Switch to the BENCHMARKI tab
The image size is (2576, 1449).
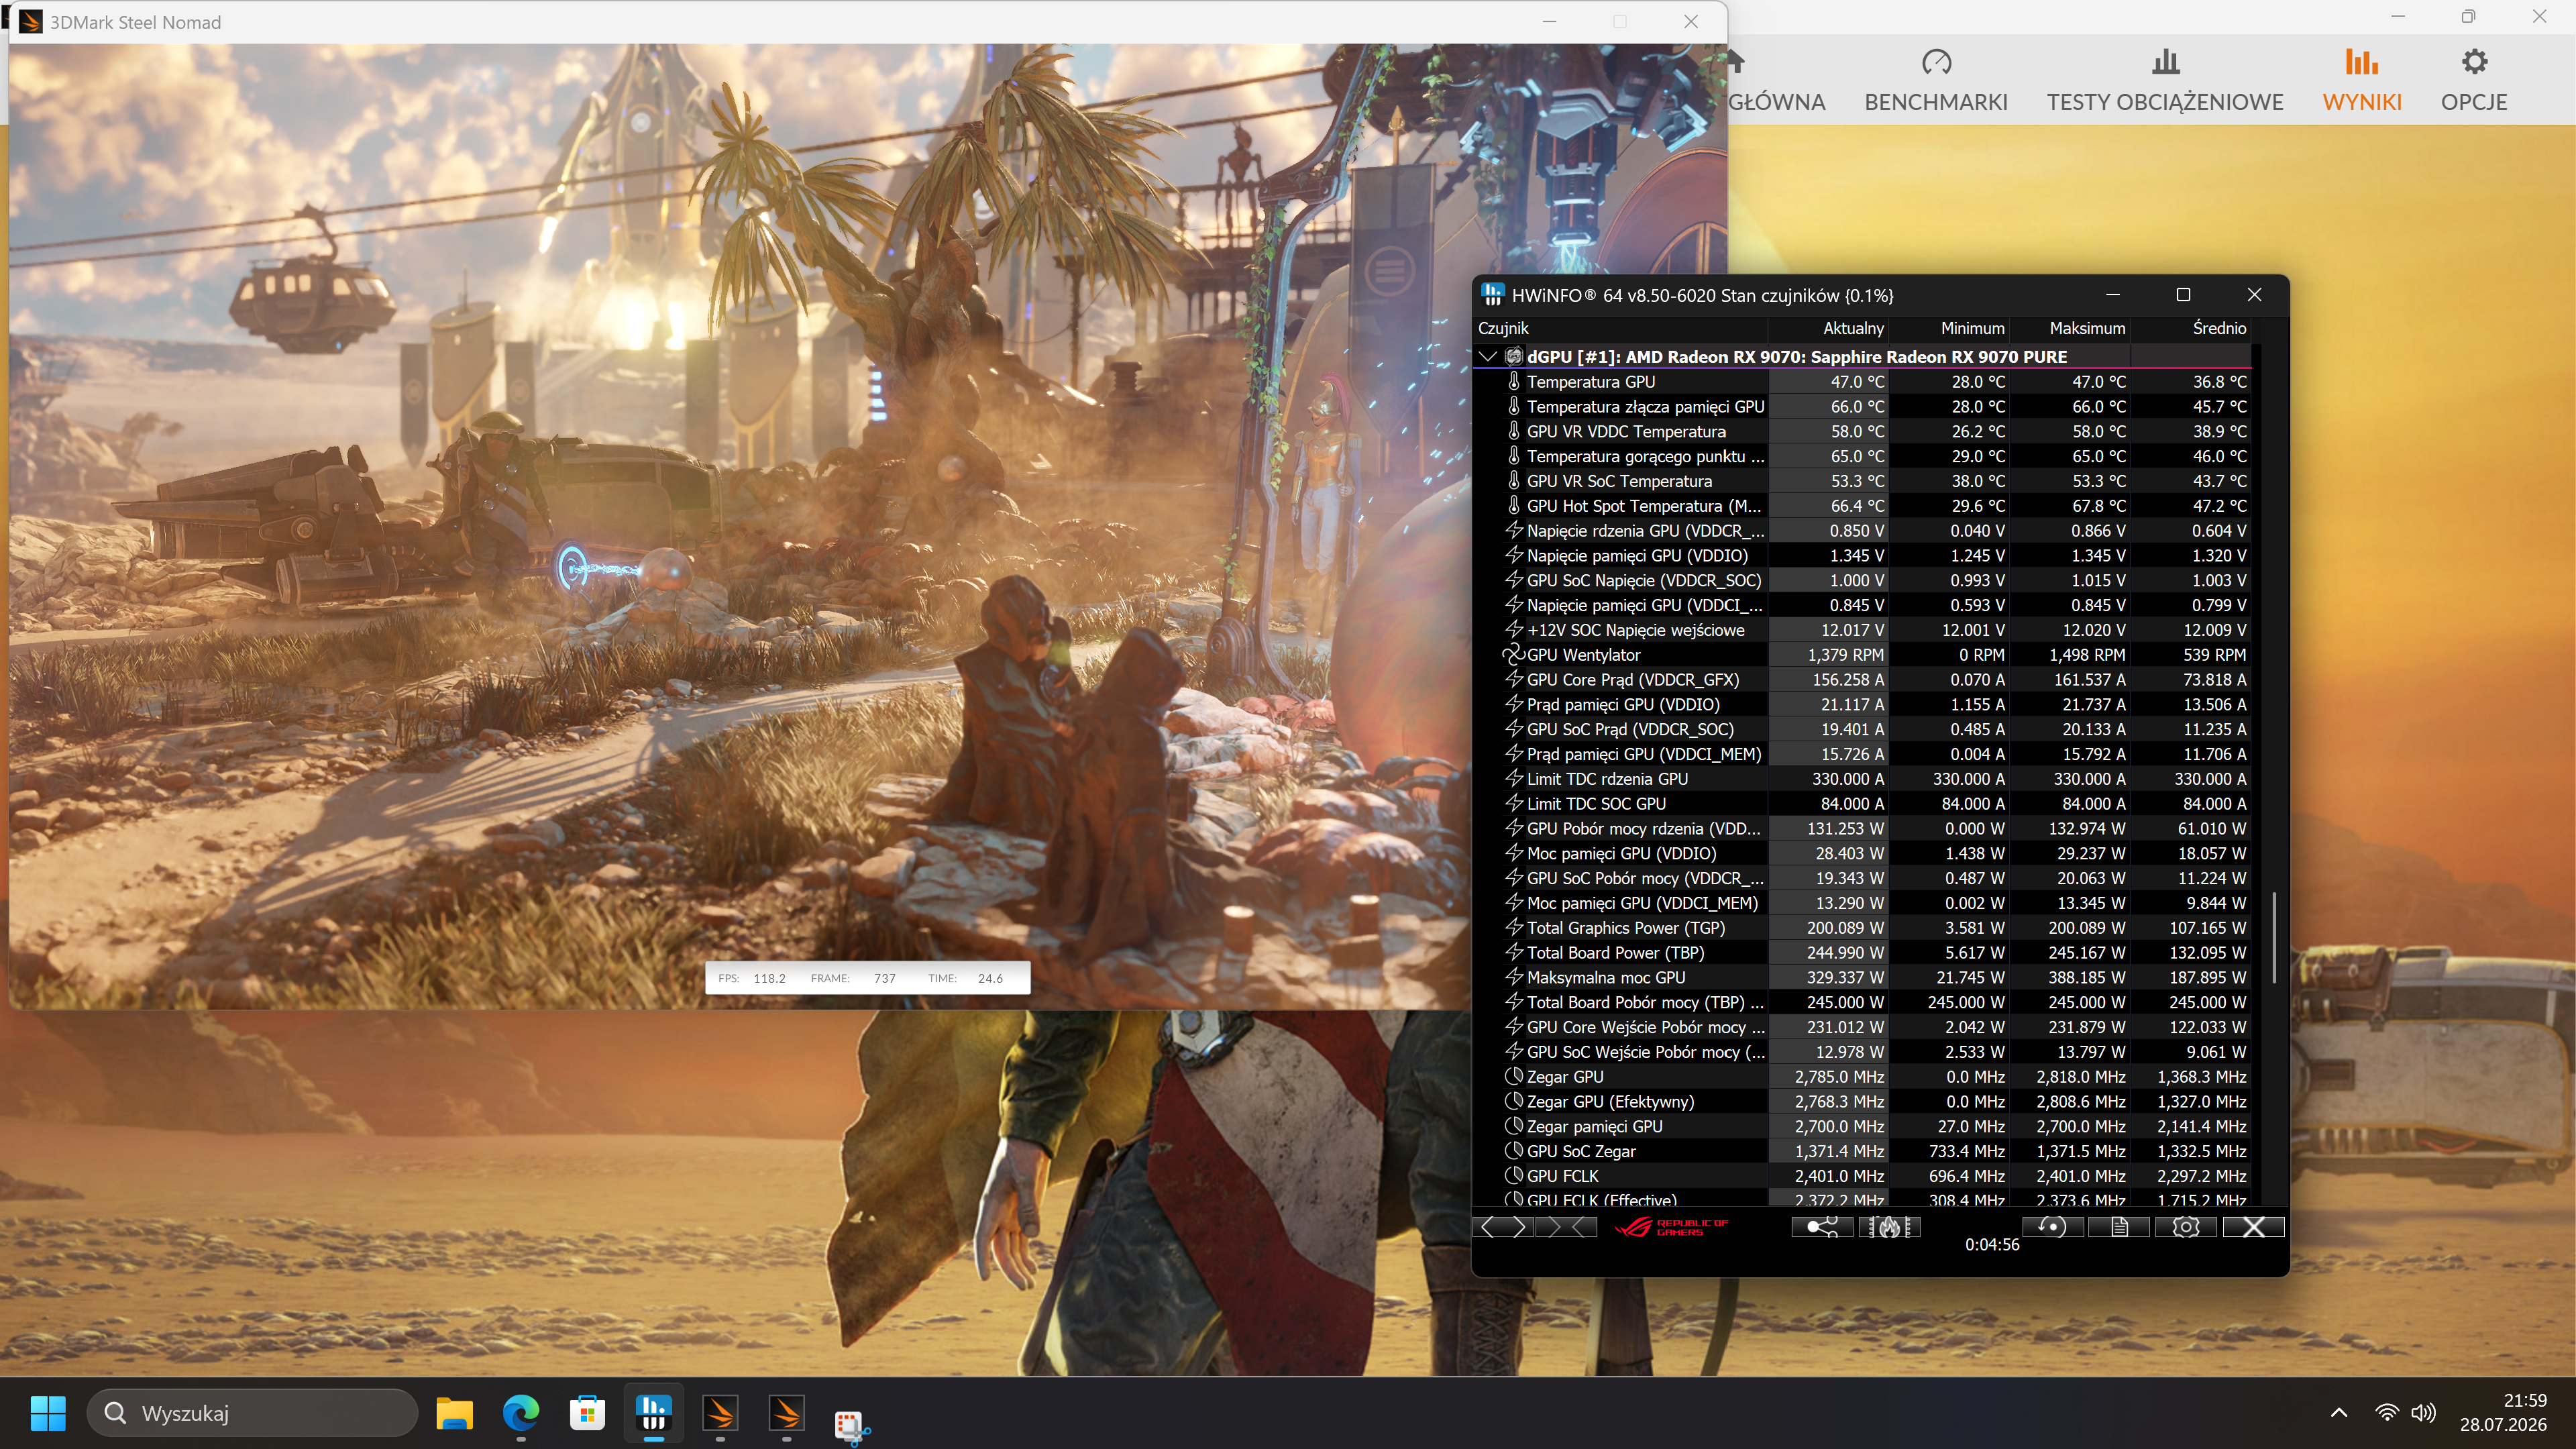(1935, 80)
